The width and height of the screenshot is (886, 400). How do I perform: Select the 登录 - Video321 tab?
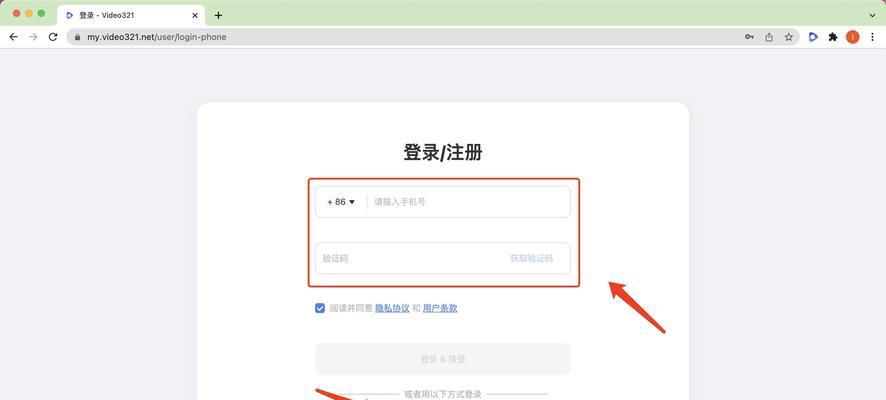pos(131,15)
